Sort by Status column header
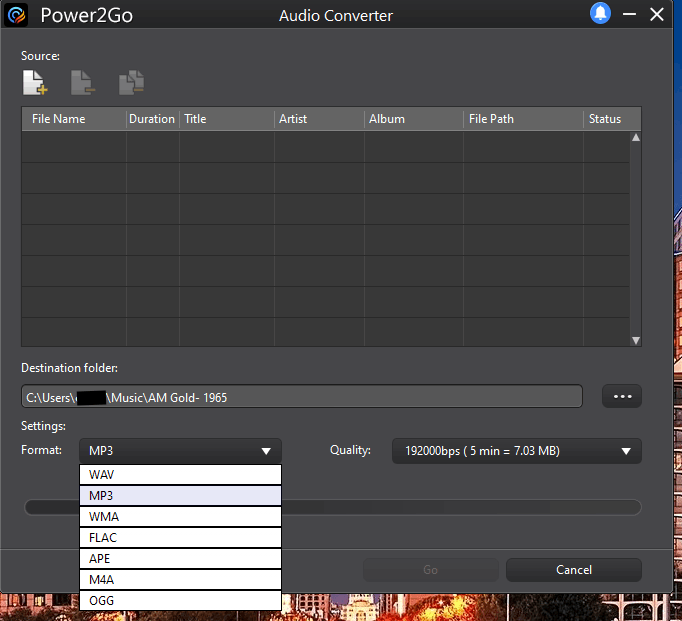This screenshot has width=682, height=621. pos(612,119)
